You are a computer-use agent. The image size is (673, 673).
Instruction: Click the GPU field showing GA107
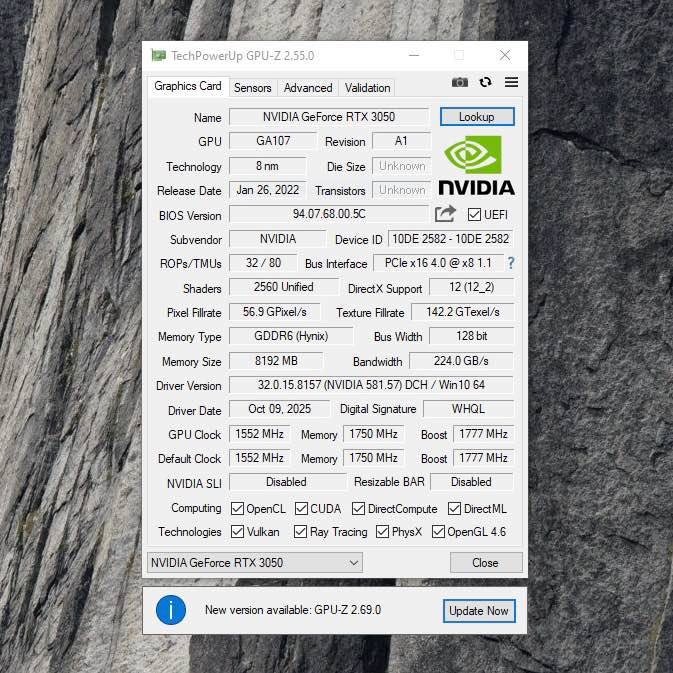pyautogui.click(x=273, y=141)
